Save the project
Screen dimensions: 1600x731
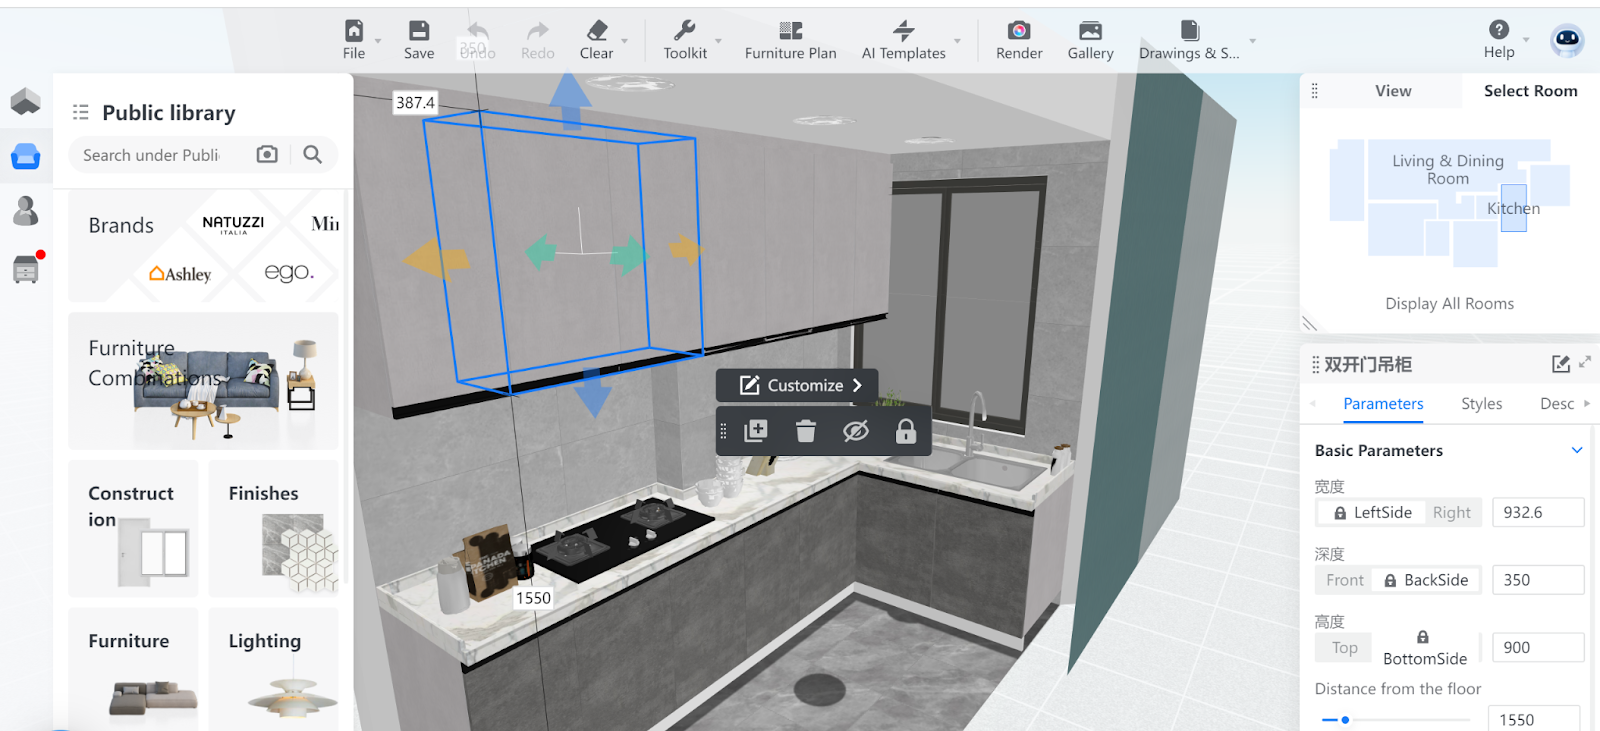click(x=419, y=40)
